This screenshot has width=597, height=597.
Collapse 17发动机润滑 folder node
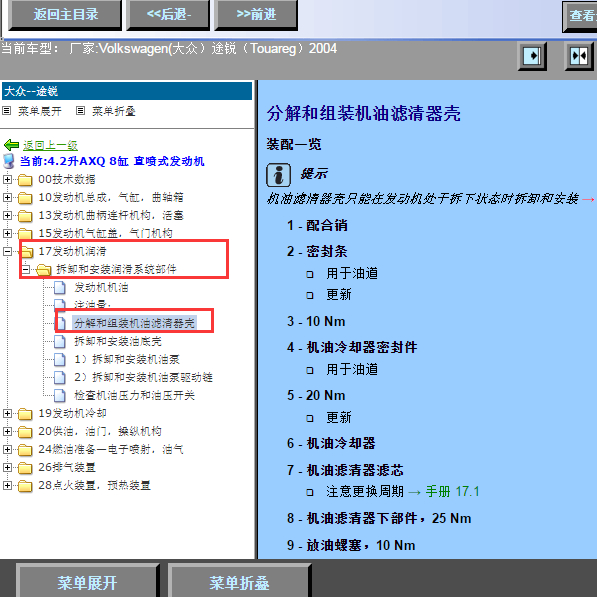point(7,251)
